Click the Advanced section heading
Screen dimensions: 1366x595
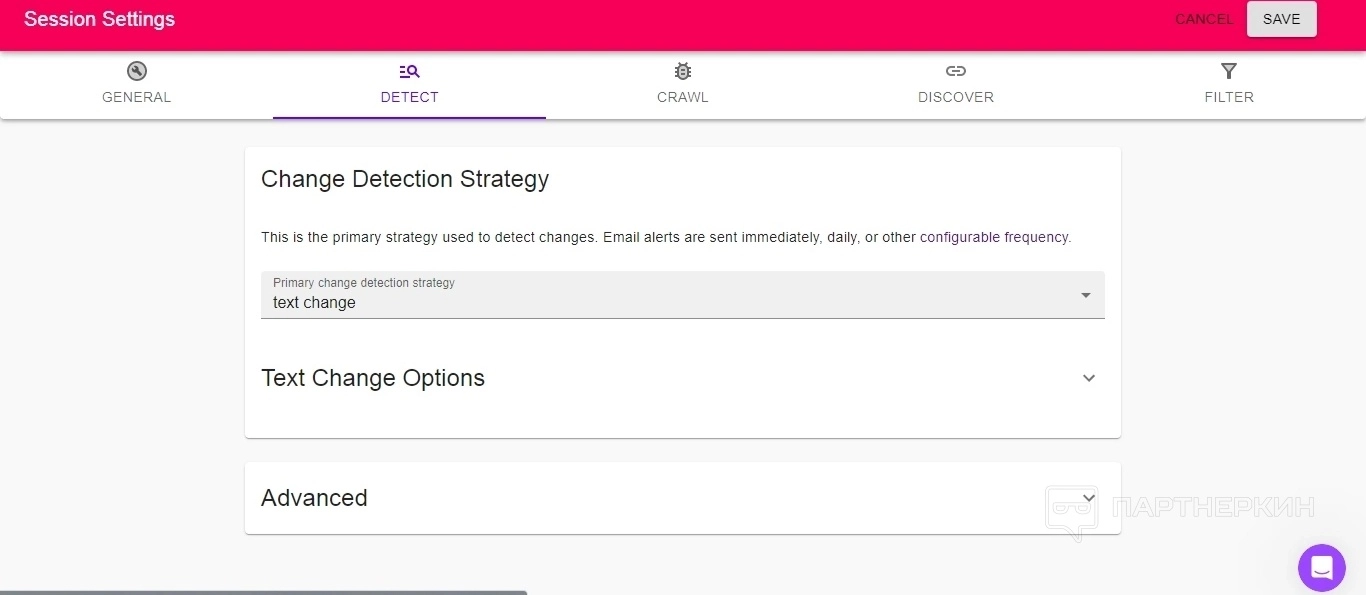(x=314, y=498)
